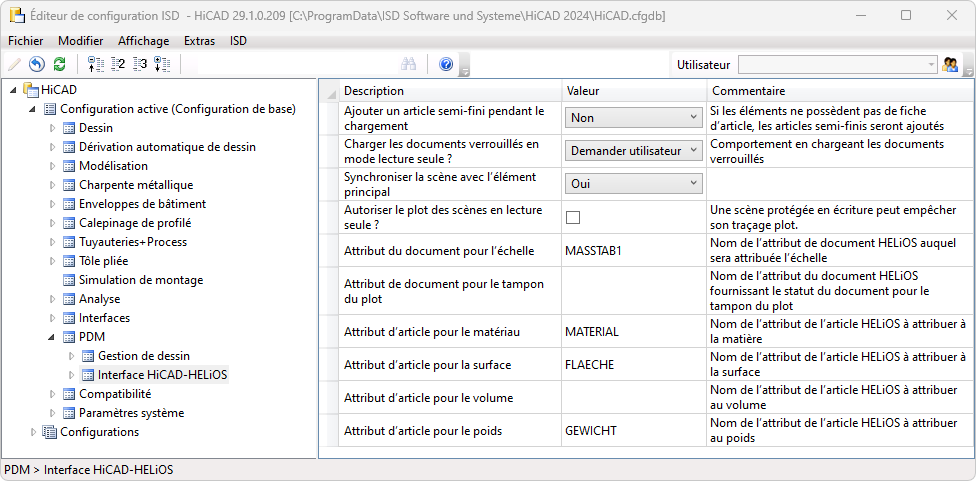Viewport: 976px width, 481px height.
Task: Expand the Gestion de dessin node
Action: point(72,356)
